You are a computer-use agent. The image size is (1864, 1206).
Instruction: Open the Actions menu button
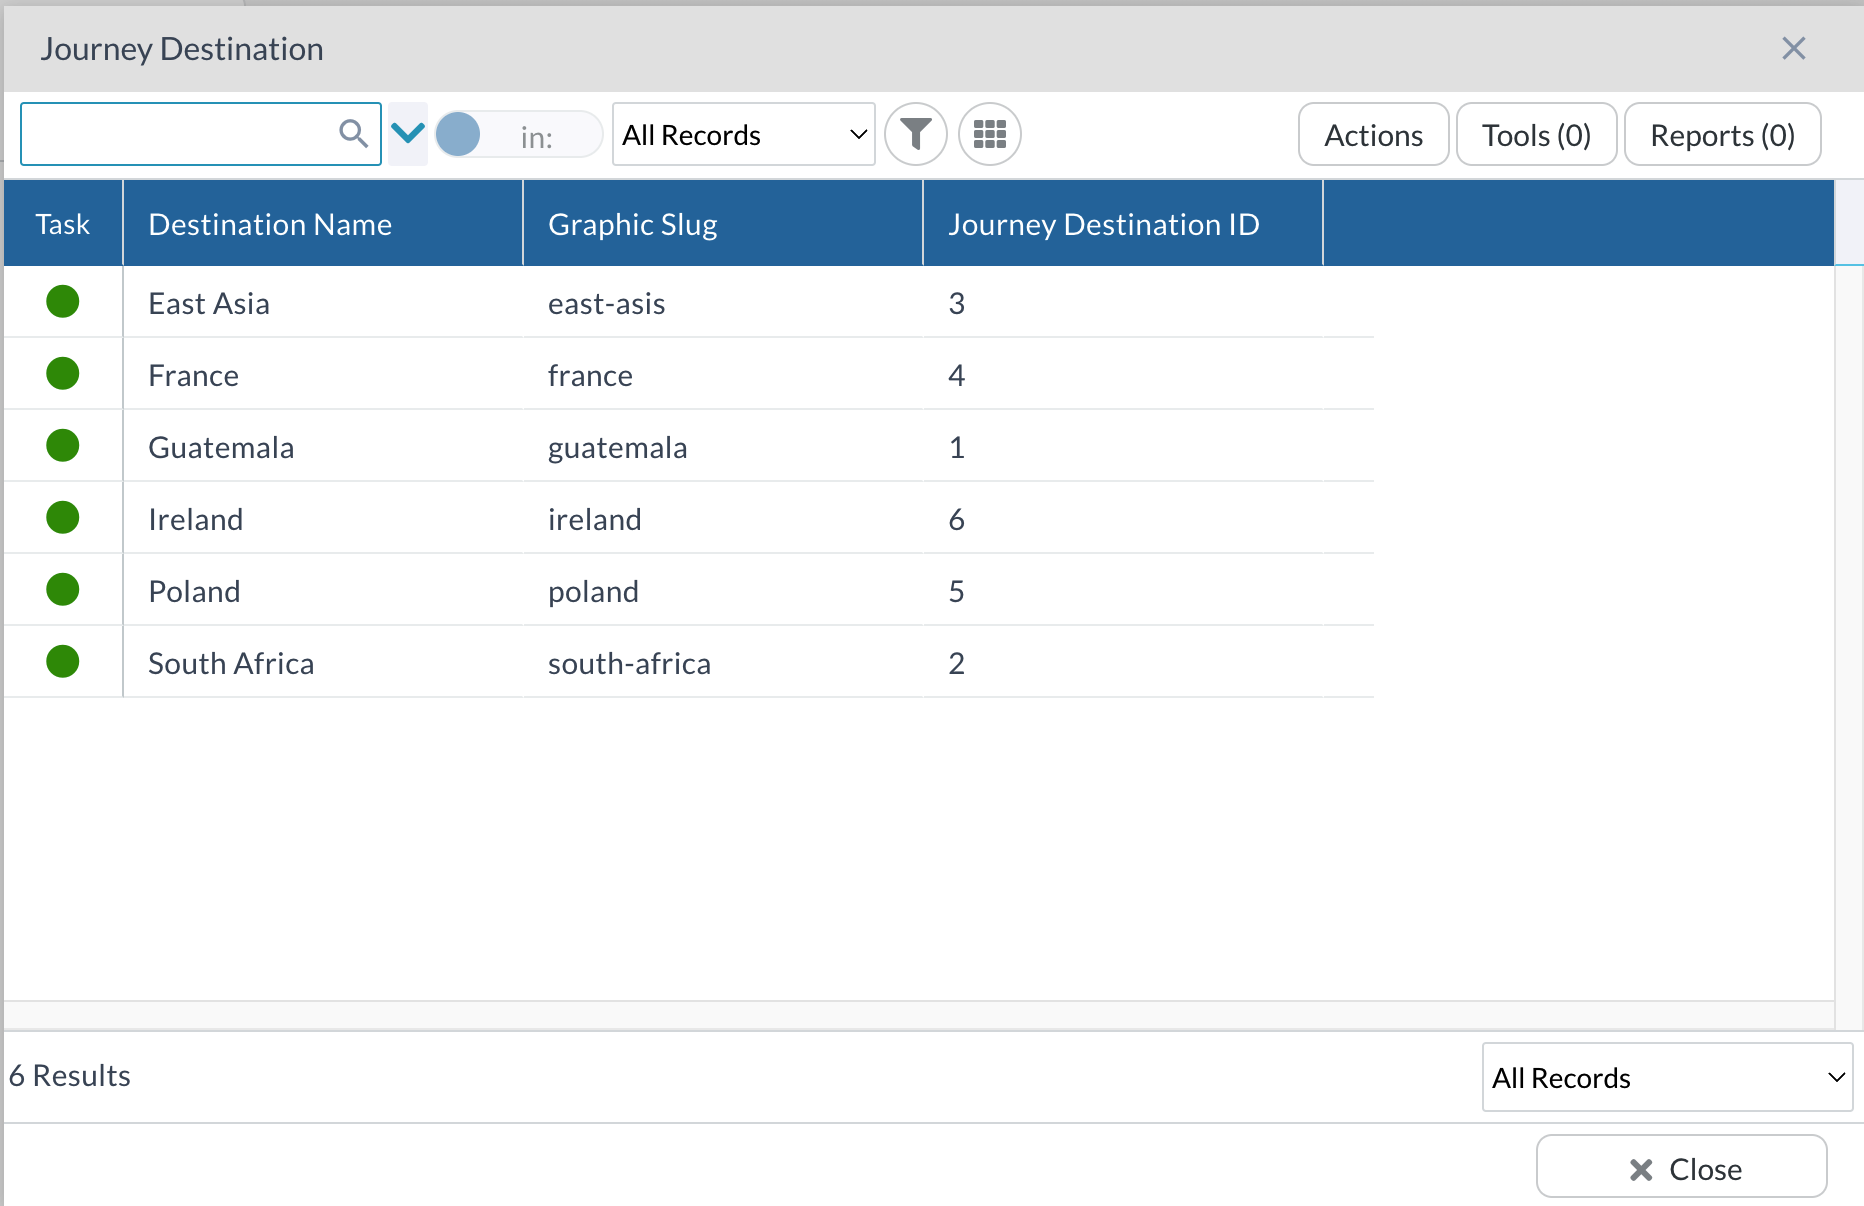(x=1373, y=134)
